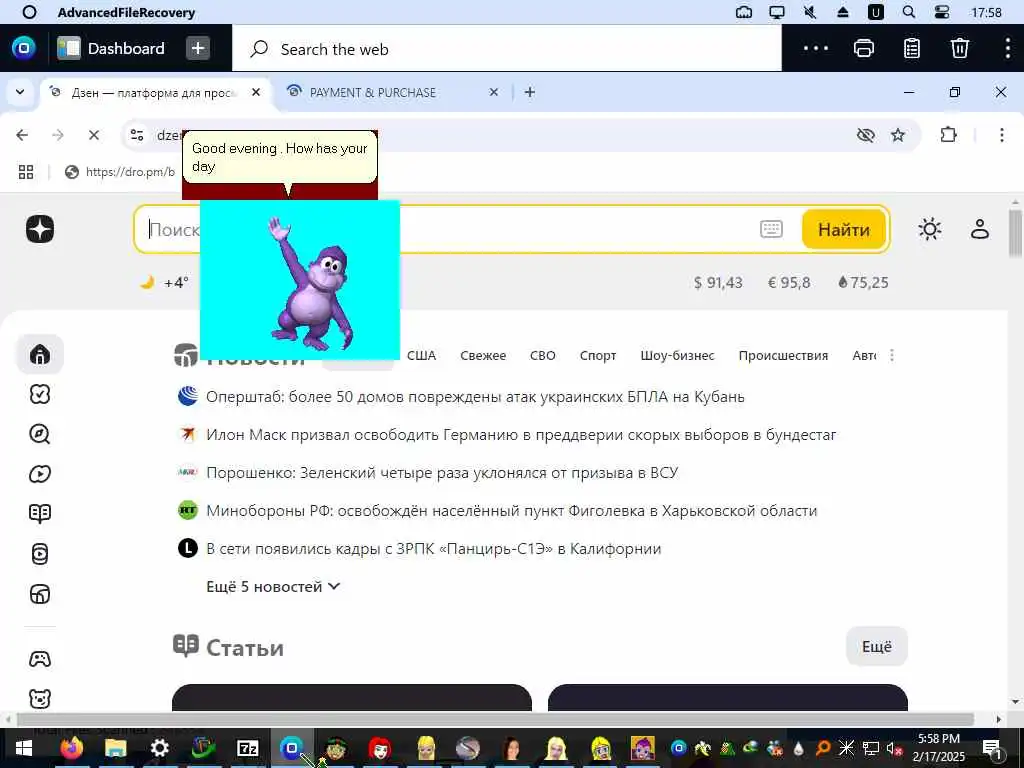Open the three-dot horizontal menu in the top toolbar
The height and width of the screenshot is (768, 1024).
point(816,48)
